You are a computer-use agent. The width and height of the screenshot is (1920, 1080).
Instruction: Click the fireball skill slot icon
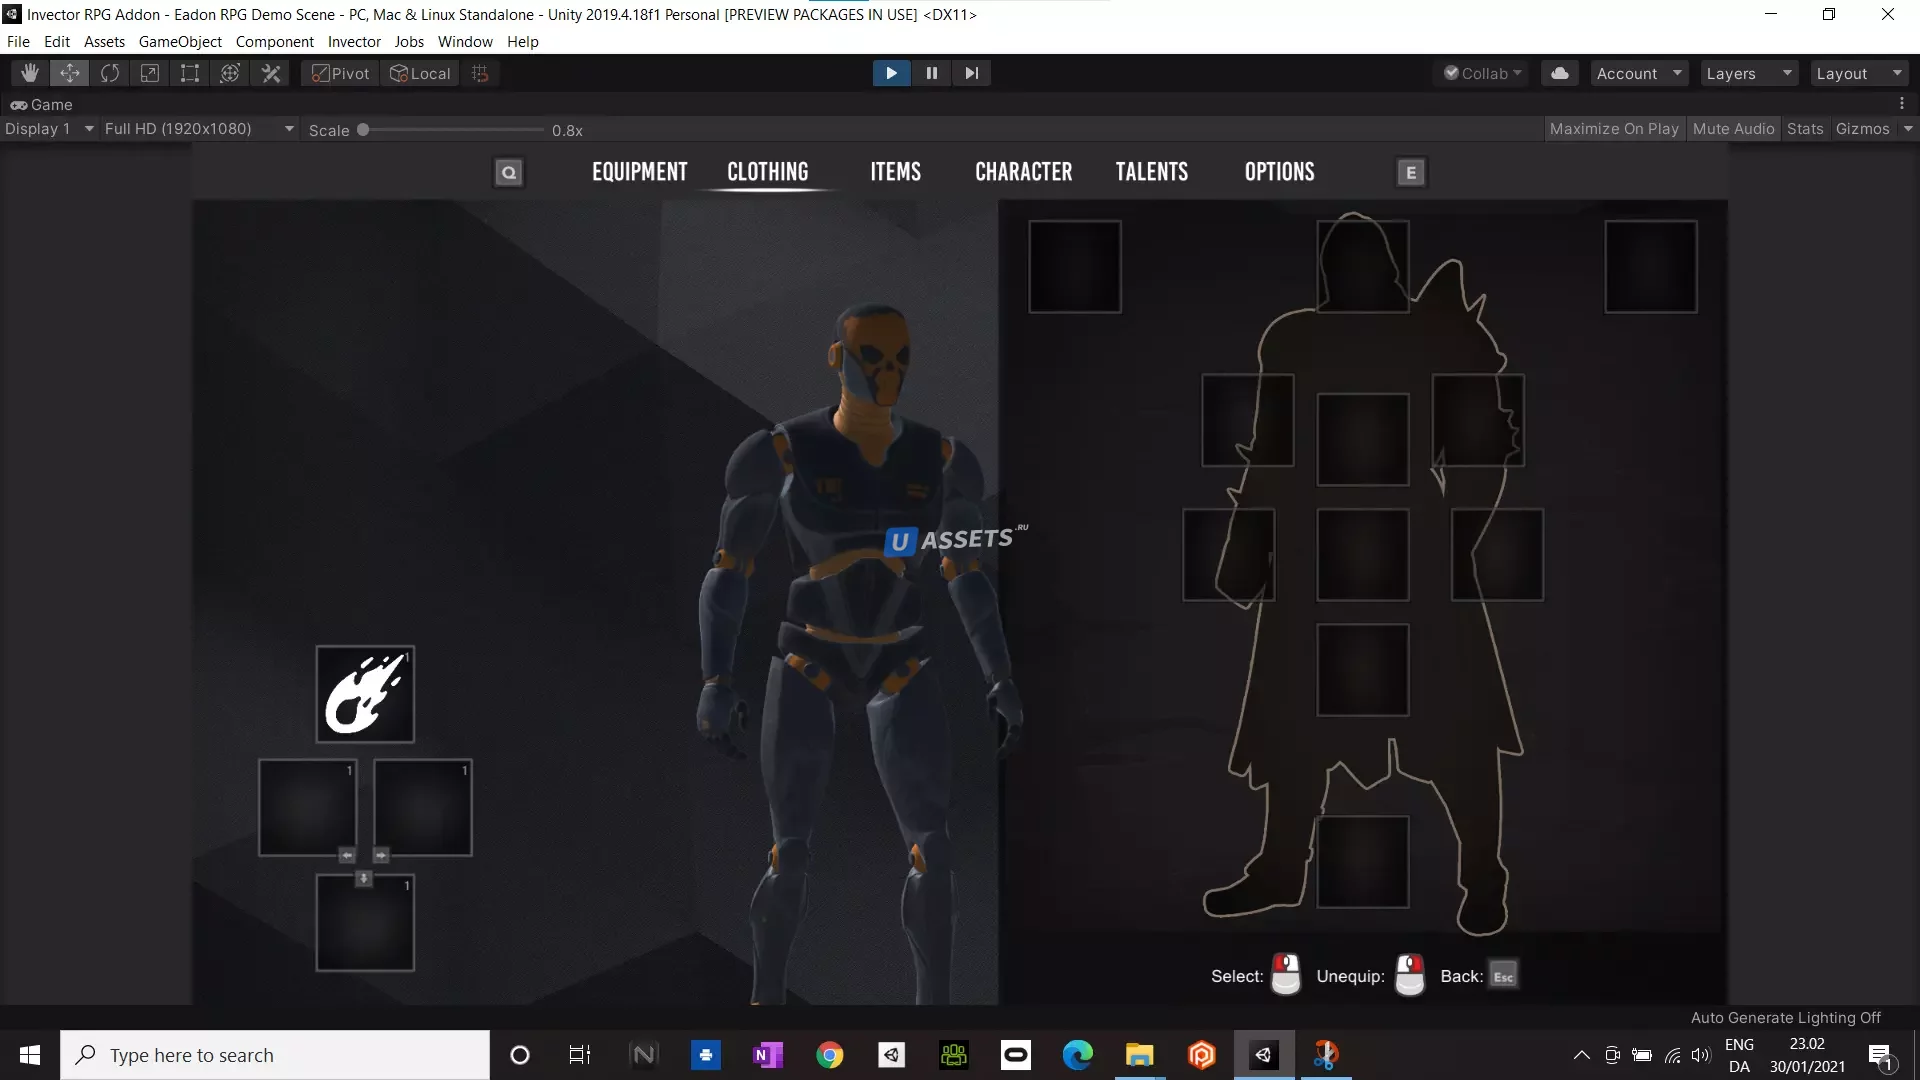pyautogui.click(x=365, y=694)
